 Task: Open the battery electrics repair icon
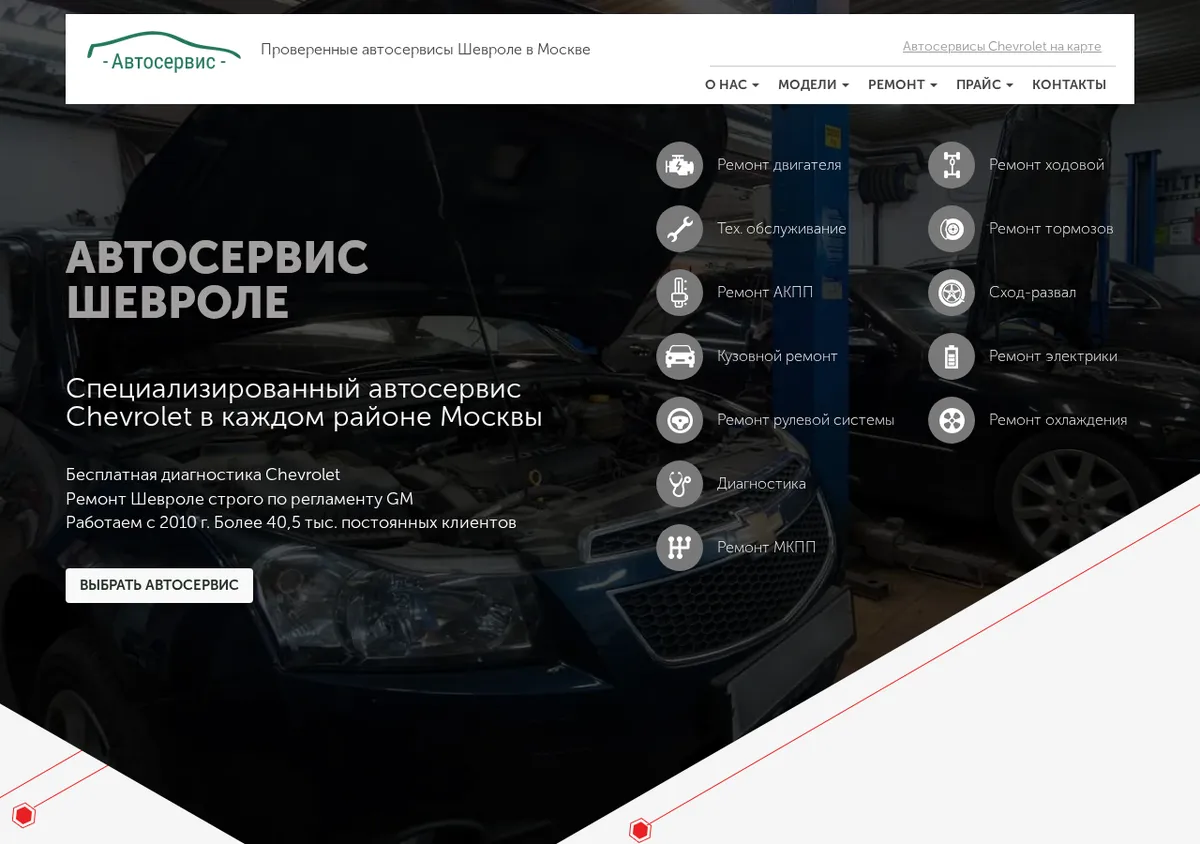click(x=952, y=356)
